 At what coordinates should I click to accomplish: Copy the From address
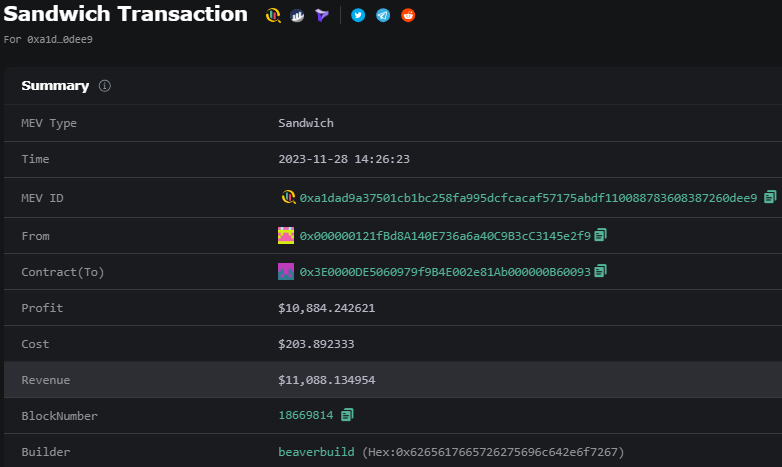pos(600,235)
